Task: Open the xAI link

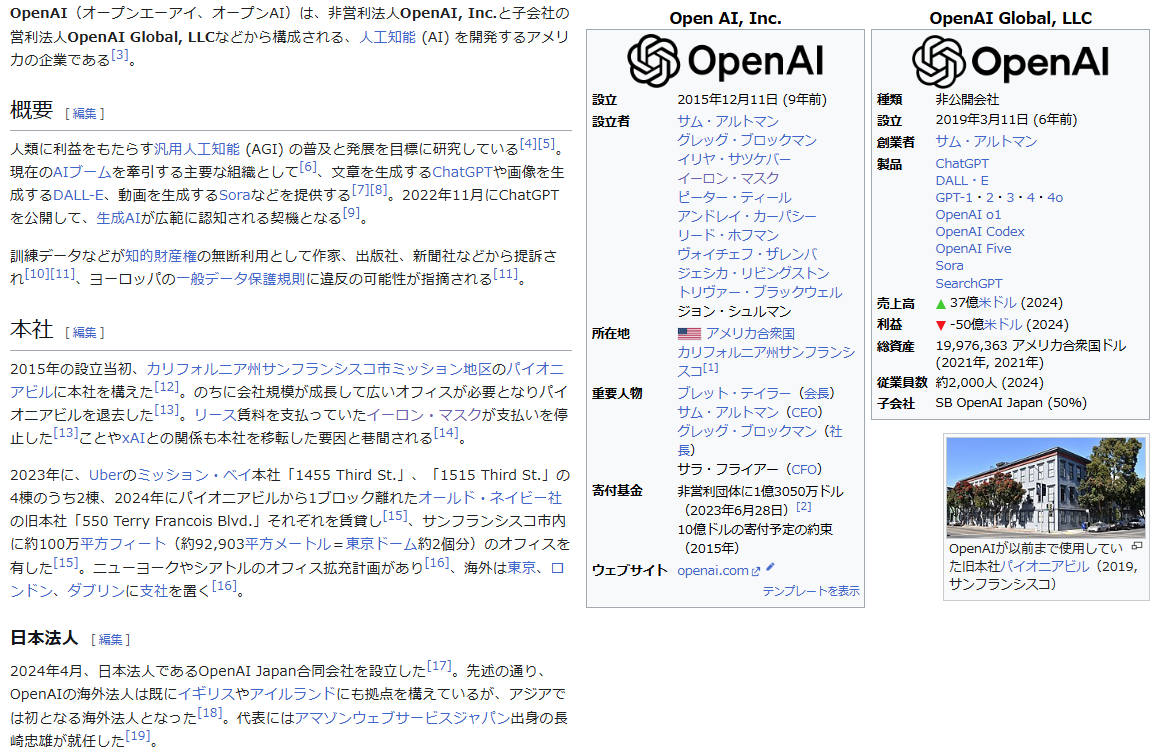Action: 133,438
